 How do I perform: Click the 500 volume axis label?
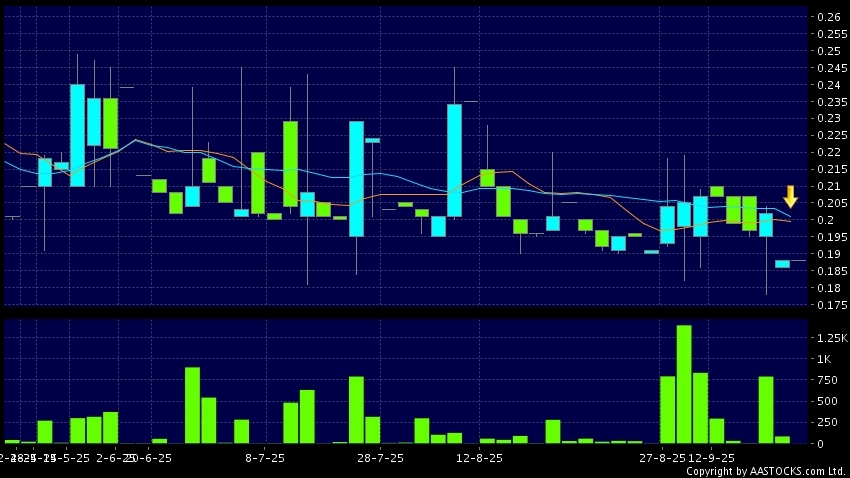pyautogui.click(x=827, y=401)
